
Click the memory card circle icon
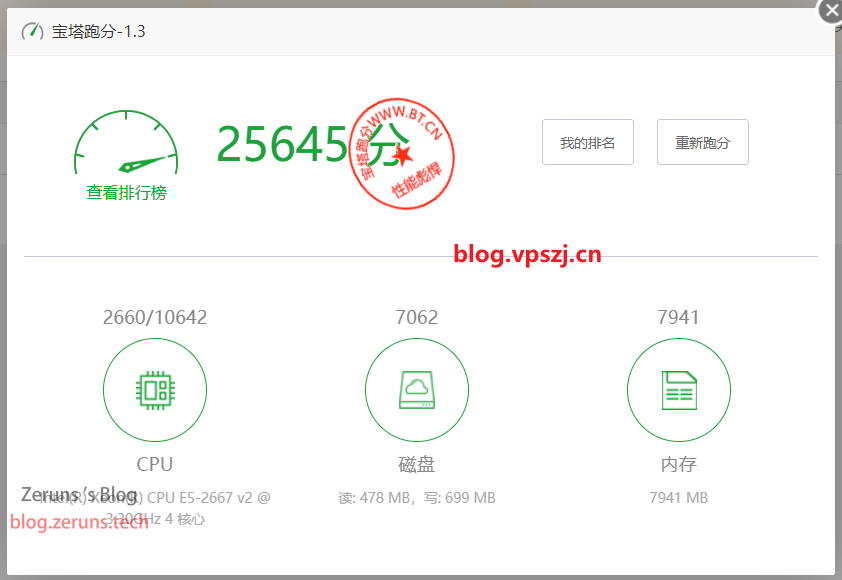coord(679,390)
